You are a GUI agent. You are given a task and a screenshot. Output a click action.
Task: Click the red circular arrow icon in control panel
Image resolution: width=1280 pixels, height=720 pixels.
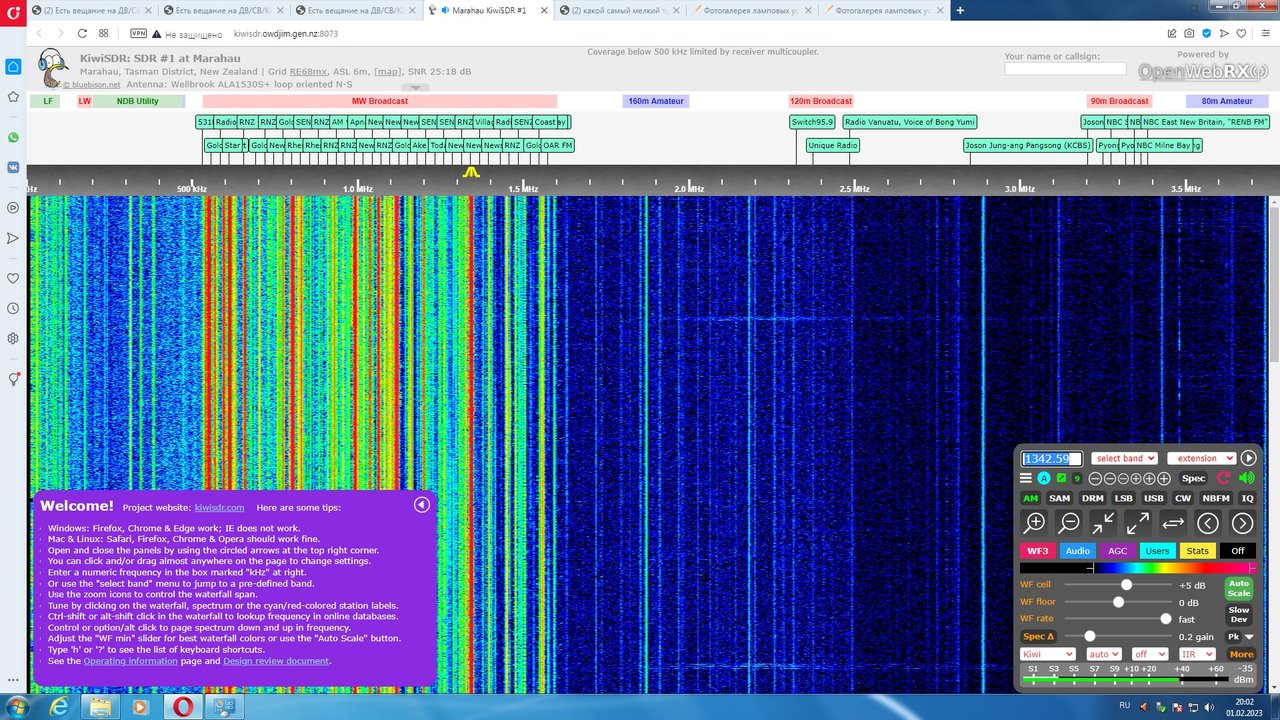[x=1224, y=478]
